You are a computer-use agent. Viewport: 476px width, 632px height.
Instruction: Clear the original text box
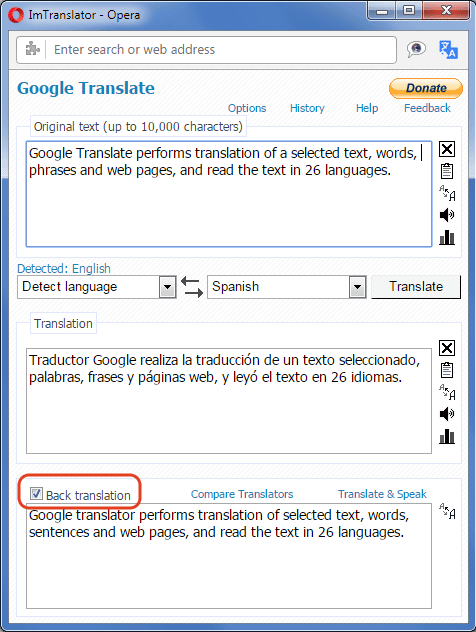(447, 149)
